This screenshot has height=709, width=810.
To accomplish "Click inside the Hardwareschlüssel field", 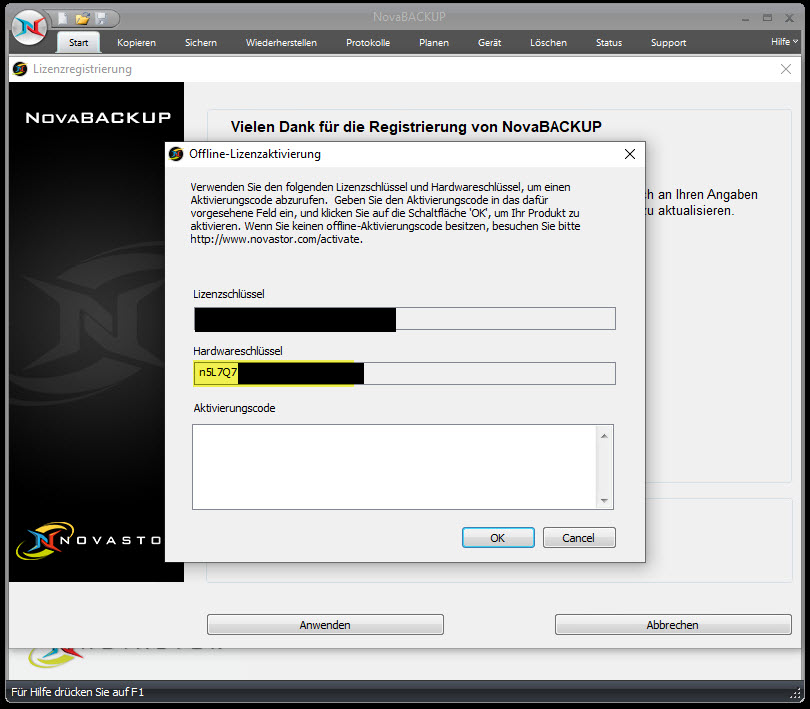I will click(404, 373).
